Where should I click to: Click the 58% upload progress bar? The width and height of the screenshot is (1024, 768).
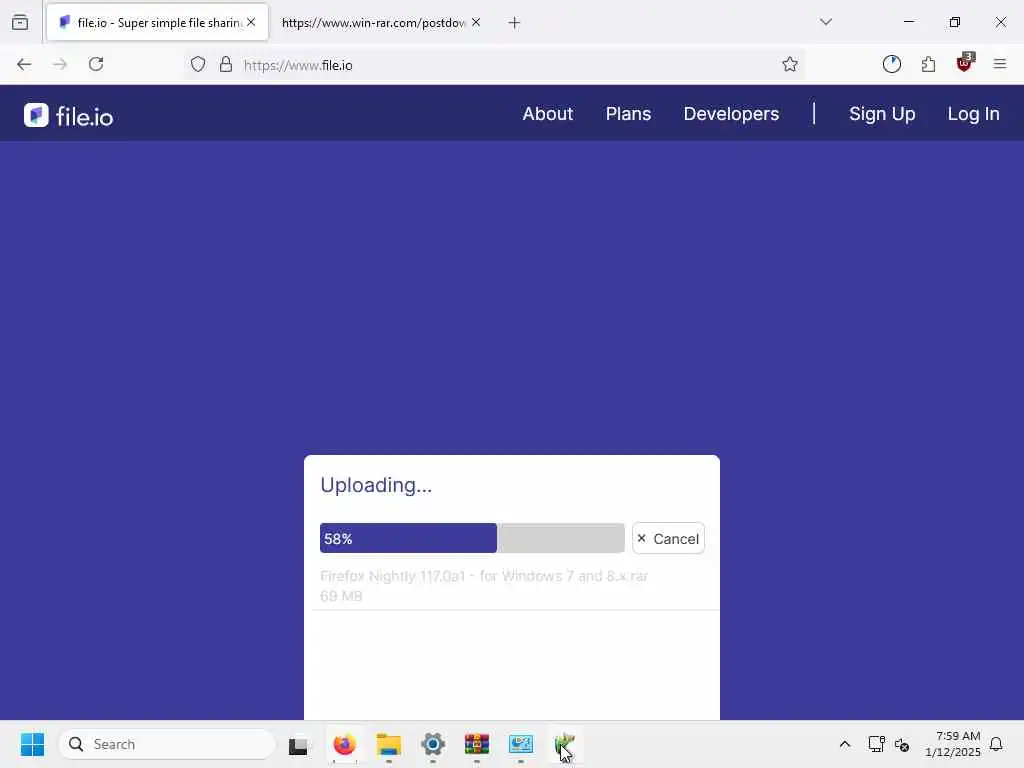tap(472, 538)
